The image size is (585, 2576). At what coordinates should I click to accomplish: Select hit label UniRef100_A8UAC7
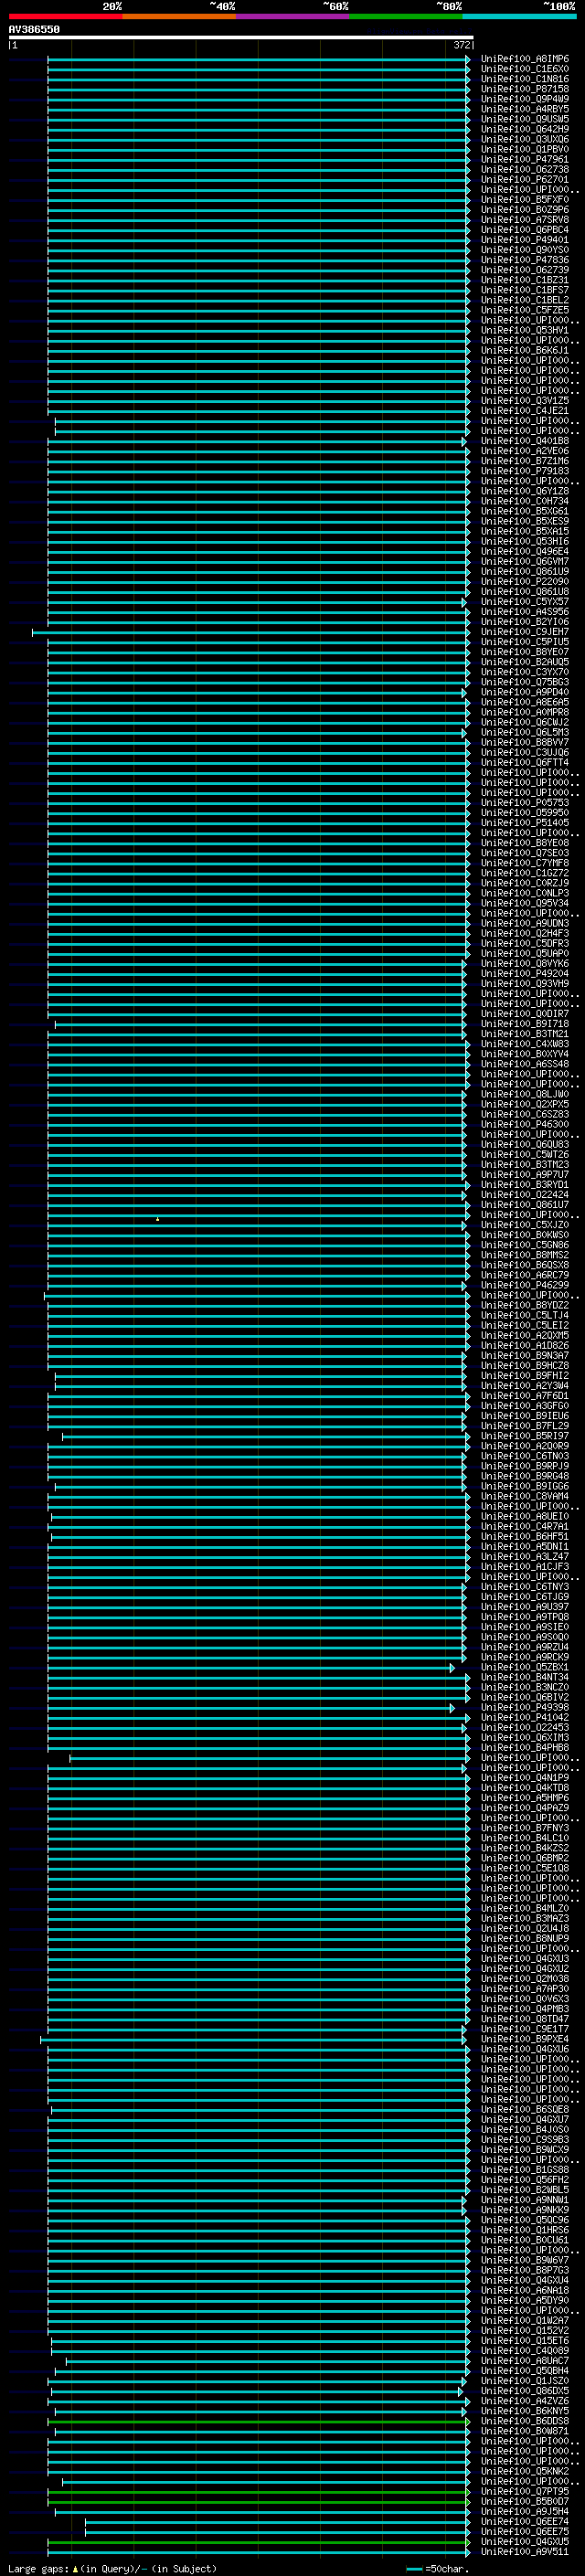click(x=524, y=2360)
